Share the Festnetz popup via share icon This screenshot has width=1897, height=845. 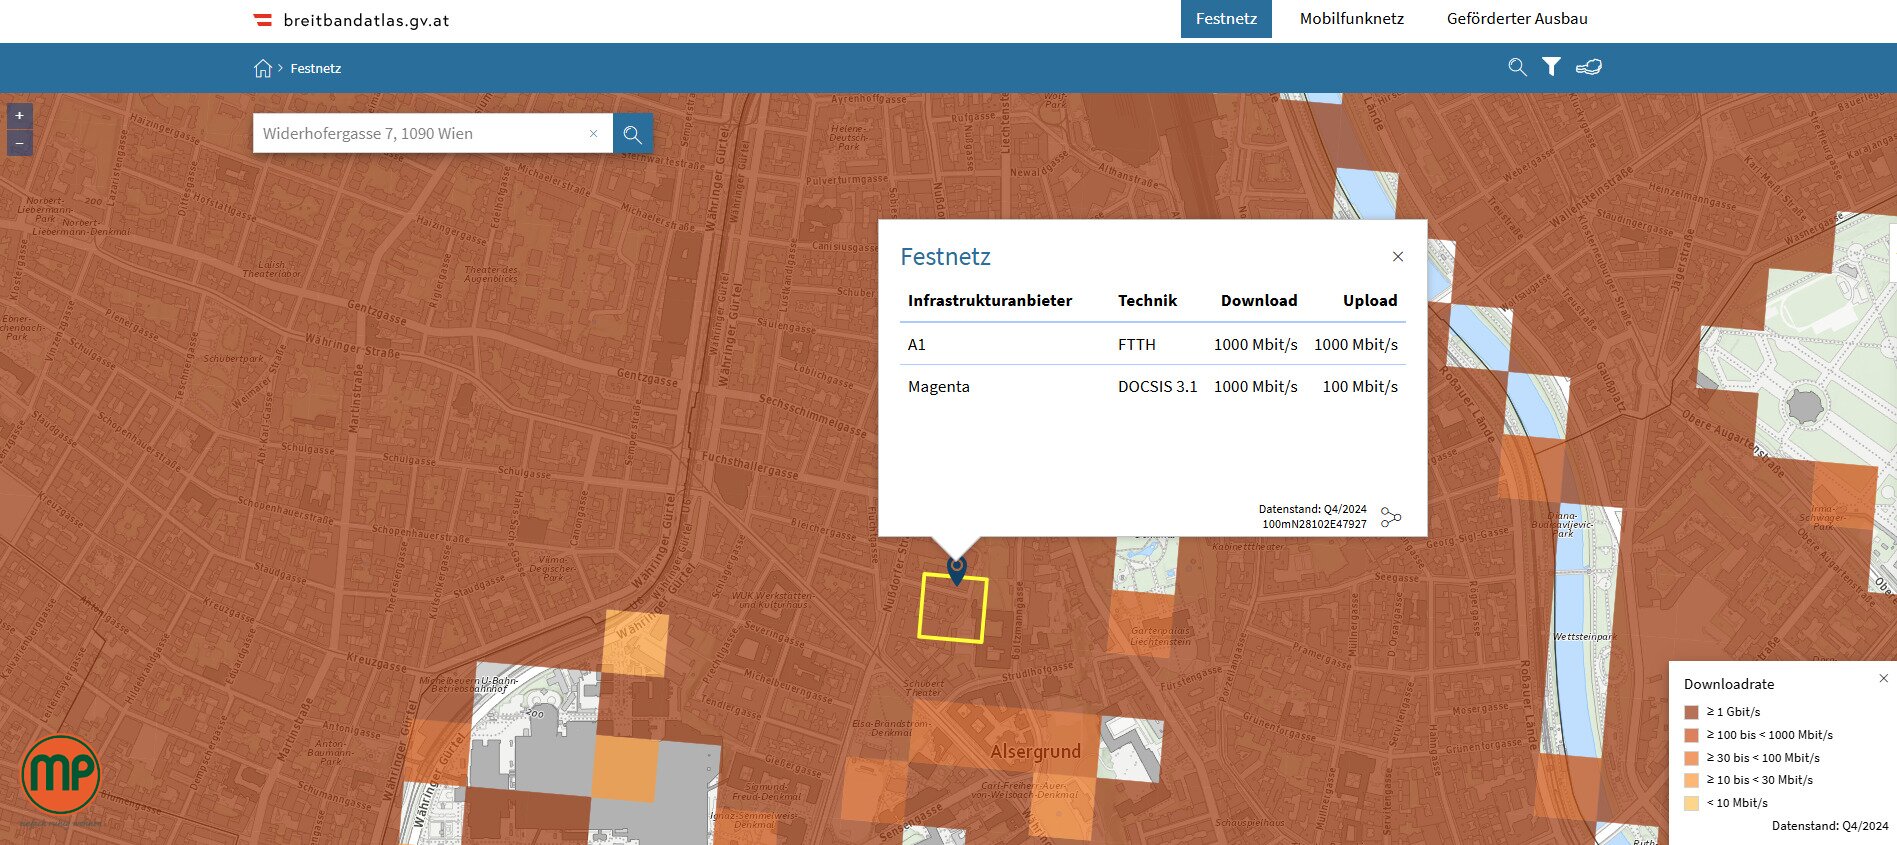click(x=1391, y=517)
